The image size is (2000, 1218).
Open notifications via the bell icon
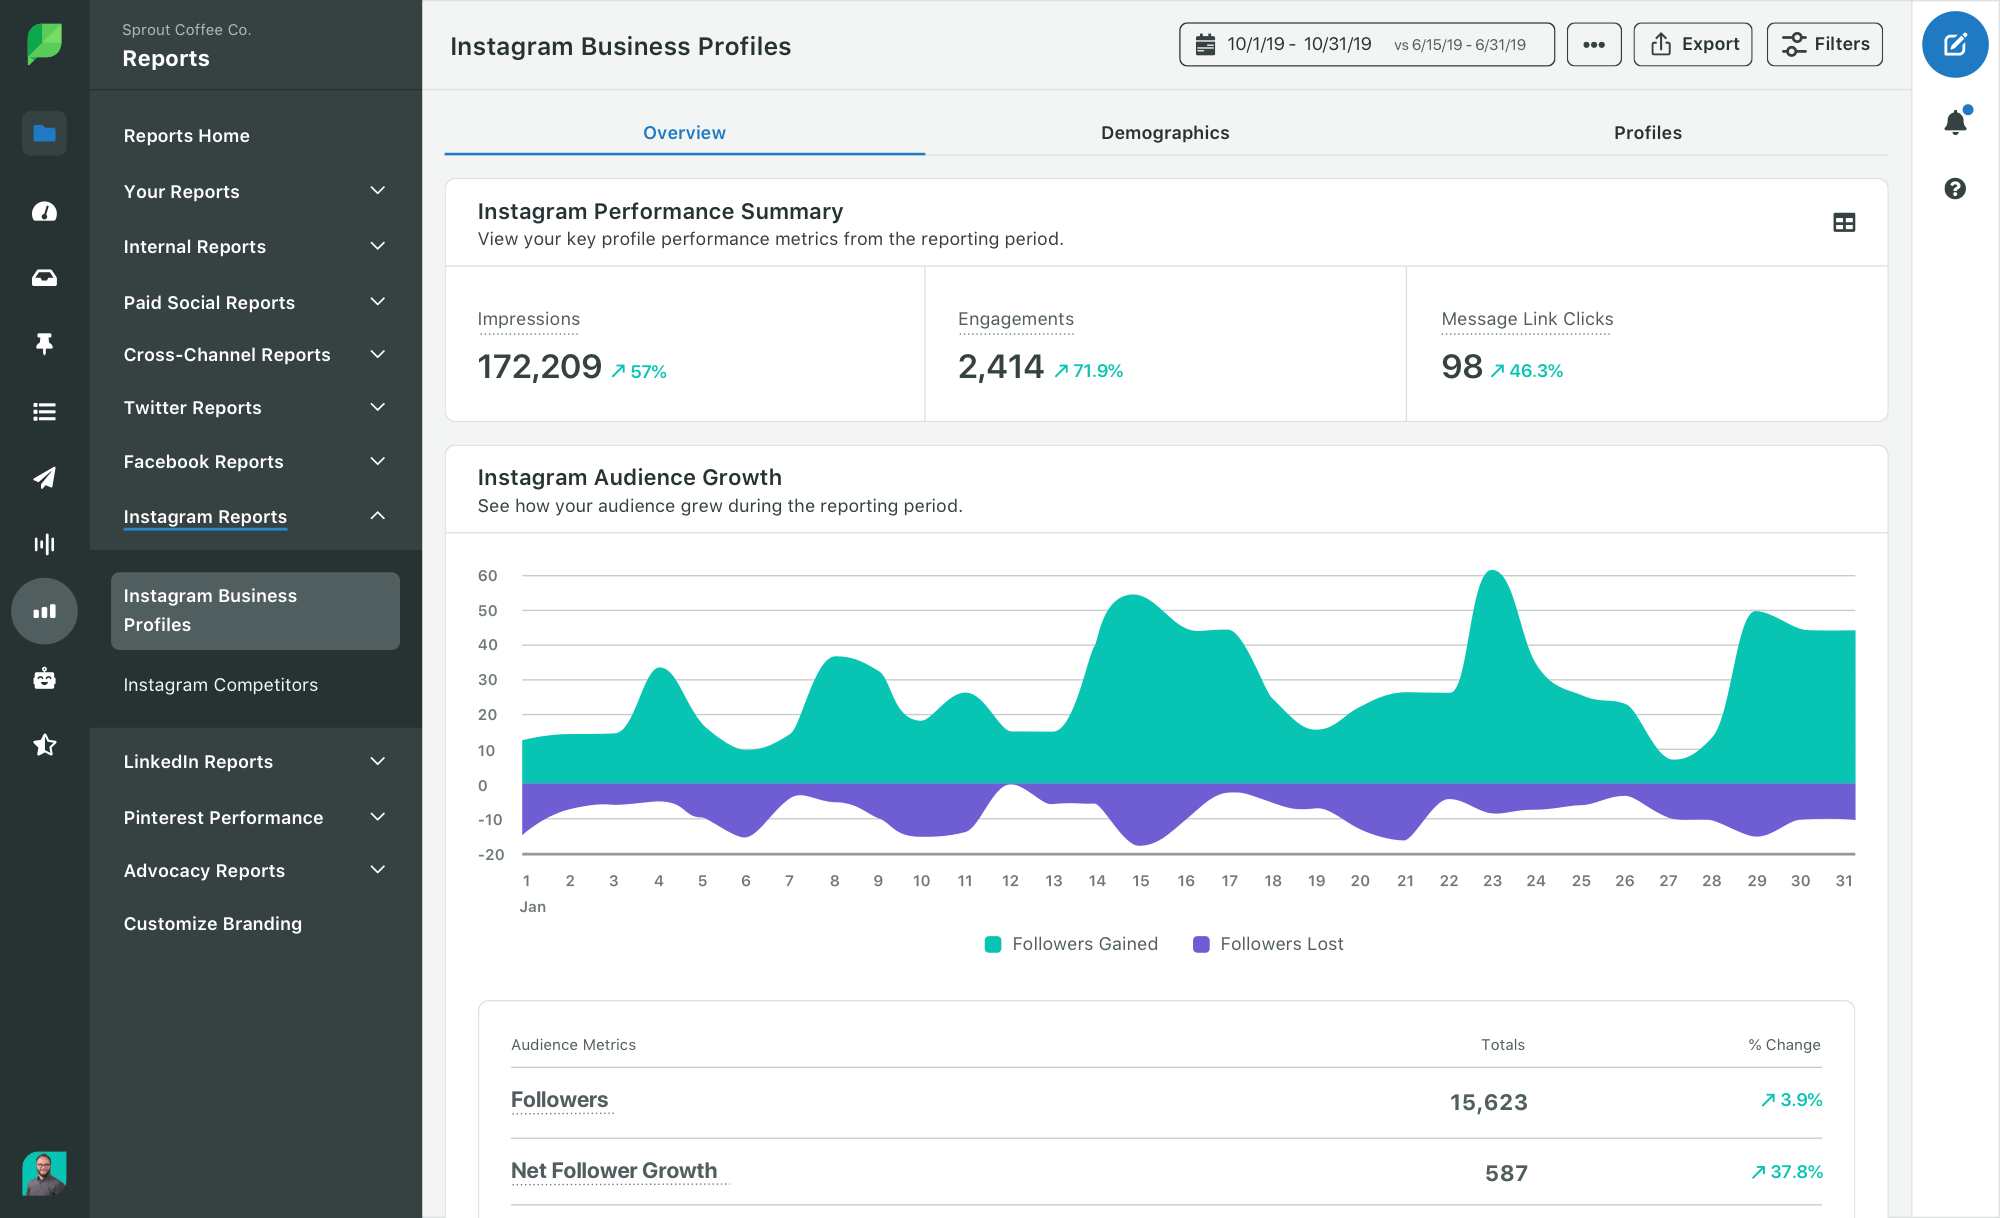tap(1955, 120)
